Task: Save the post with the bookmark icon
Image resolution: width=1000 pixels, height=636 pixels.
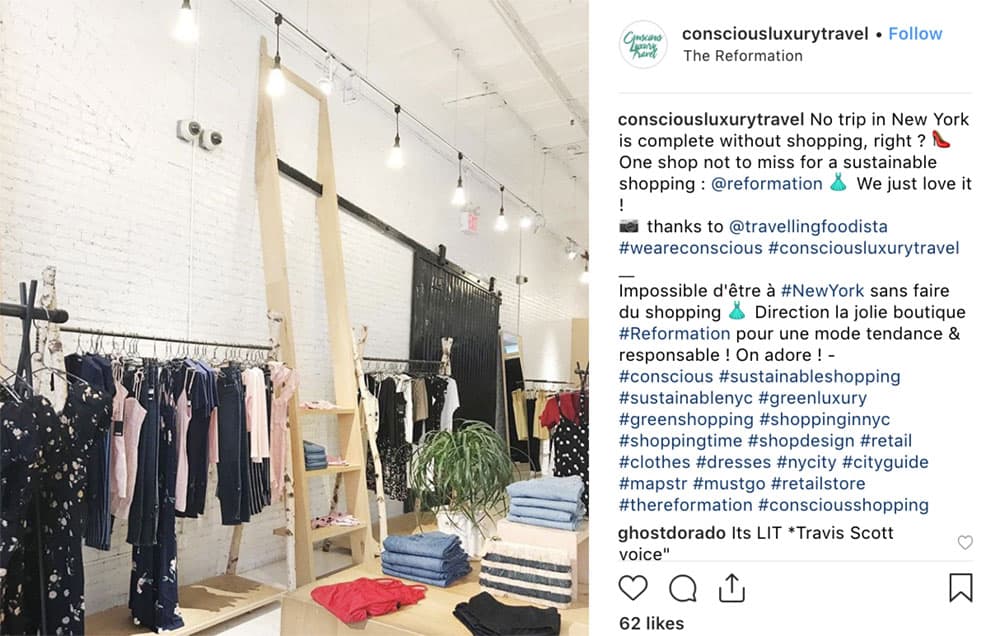Action: click(960, 588)
